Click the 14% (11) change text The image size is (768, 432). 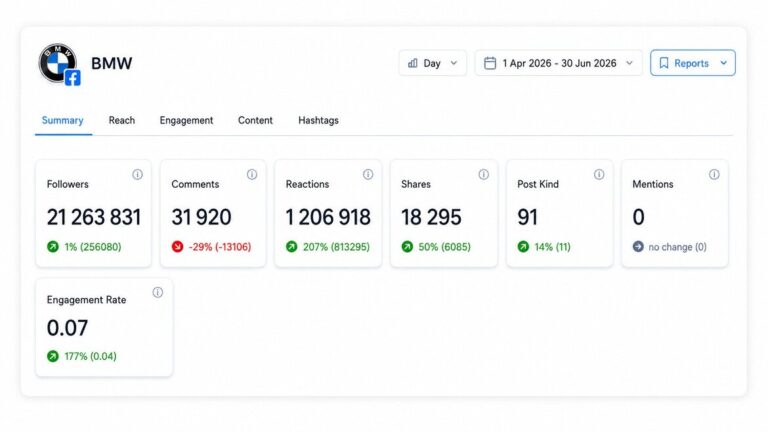(552, 247)
